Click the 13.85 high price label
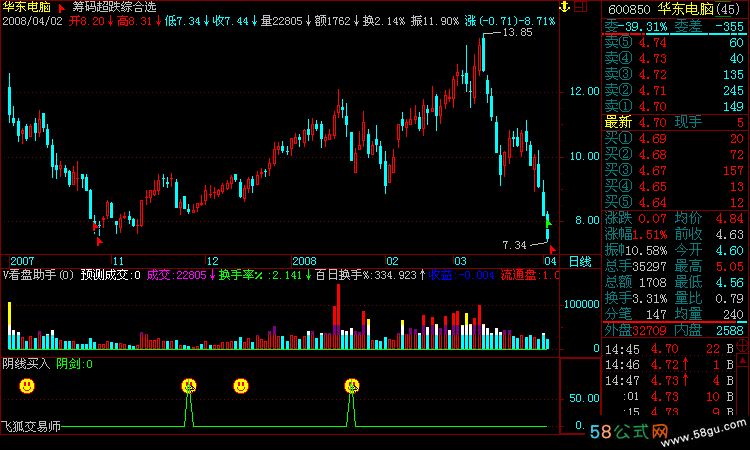 pos(517,33)
